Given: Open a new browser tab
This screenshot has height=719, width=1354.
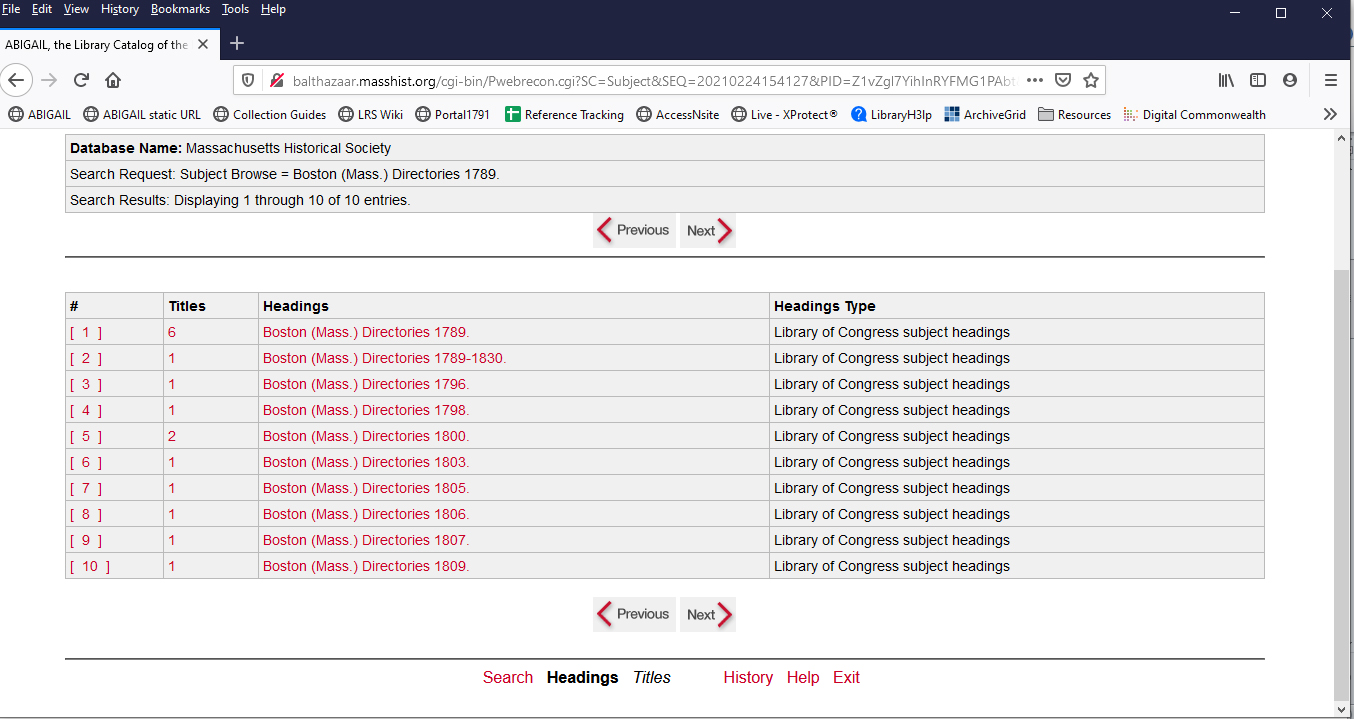Looking at the screenshot, I should pyautogui.click(x=237, y=43).
